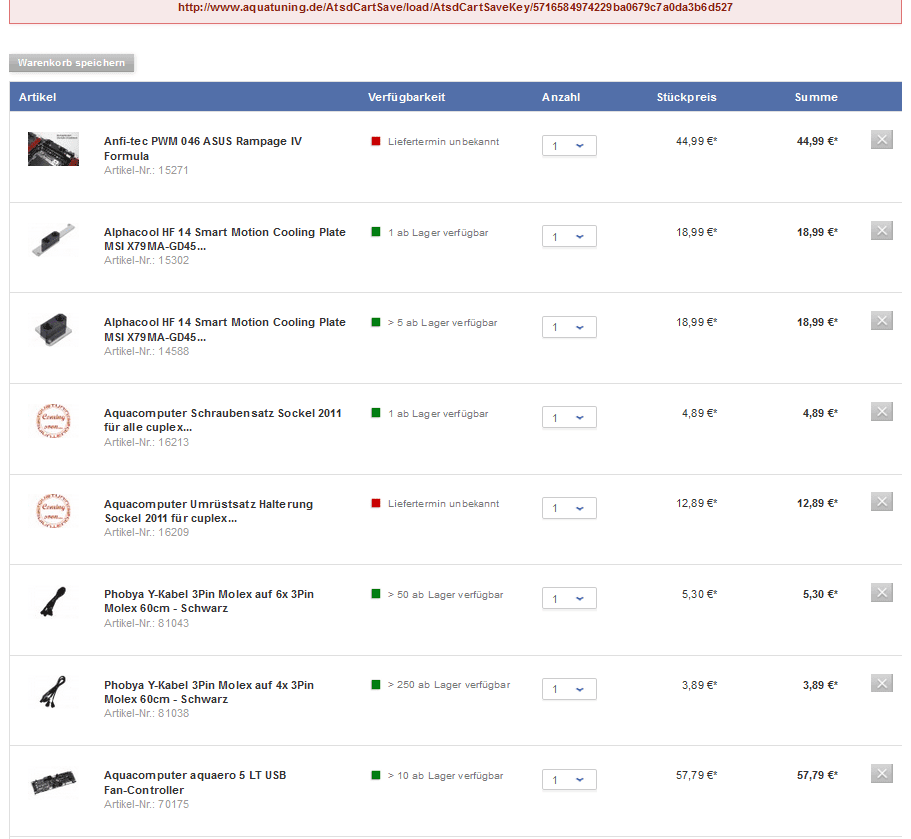Remove article 14588 from cart

(881, 321)
